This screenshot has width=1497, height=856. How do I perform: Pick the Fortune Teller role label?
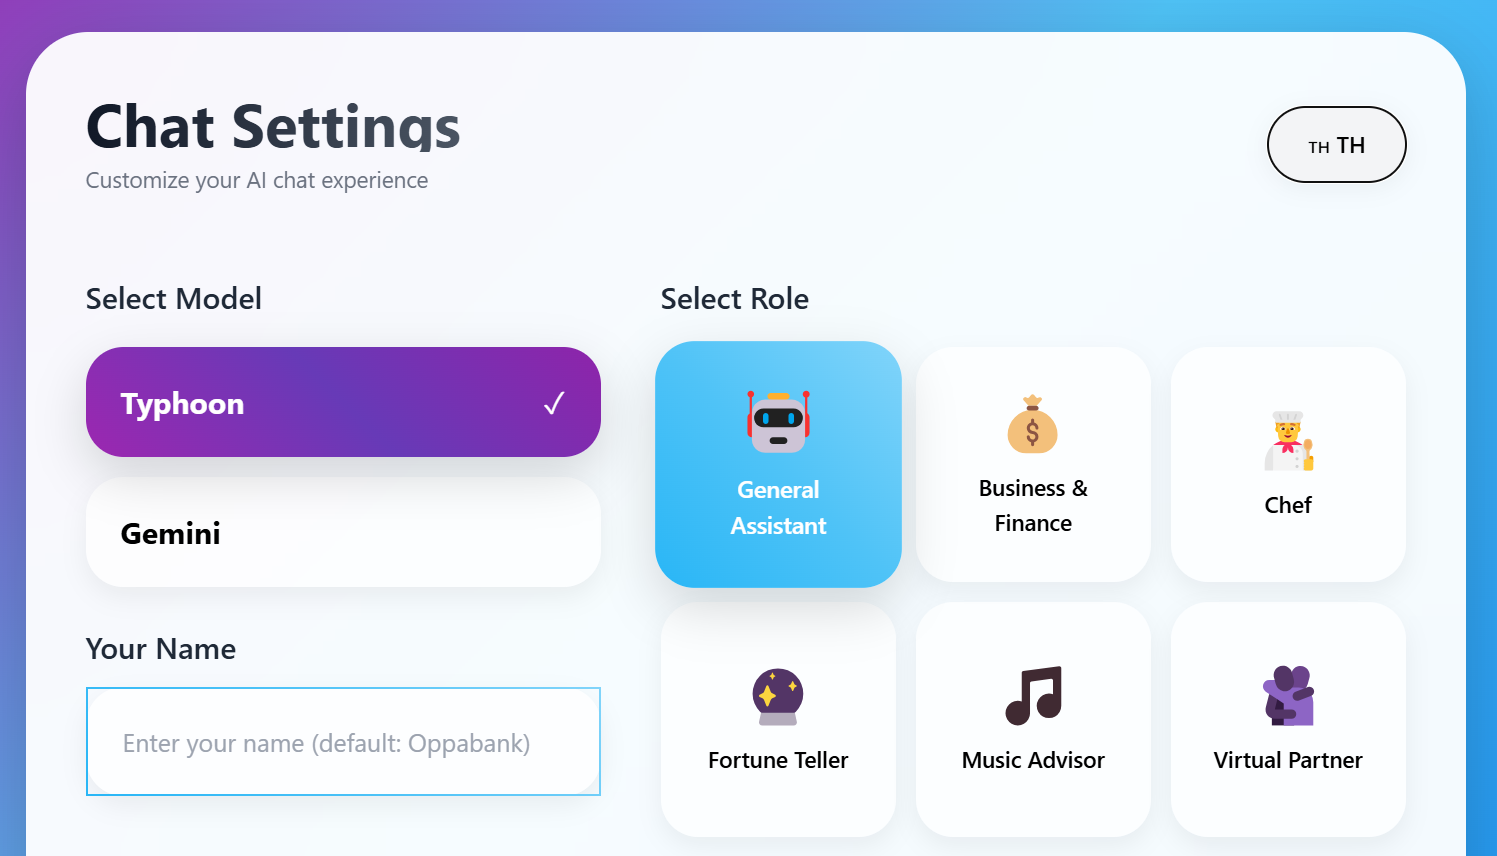(x=778, y=760)
